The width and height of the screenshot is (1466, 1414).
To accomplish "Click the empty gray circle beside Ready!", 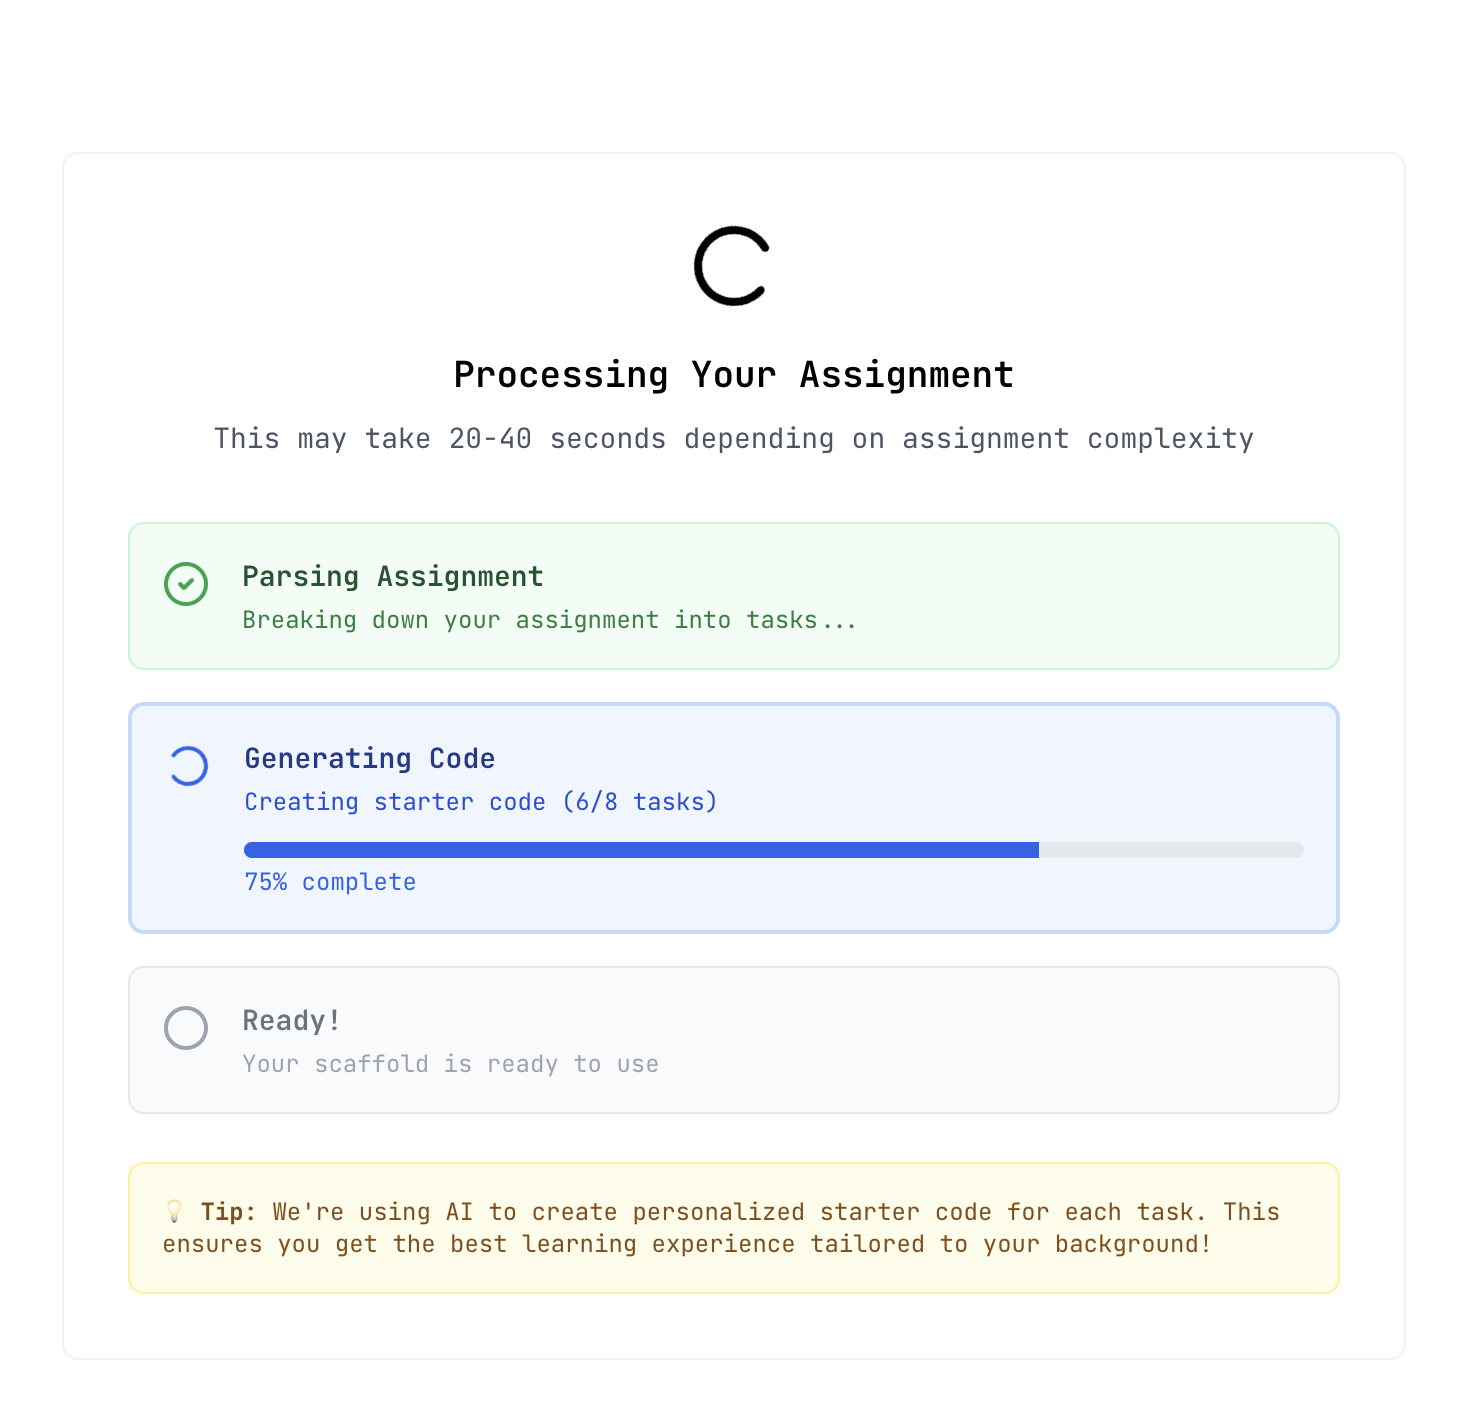I will click(x=186, y=1028).
